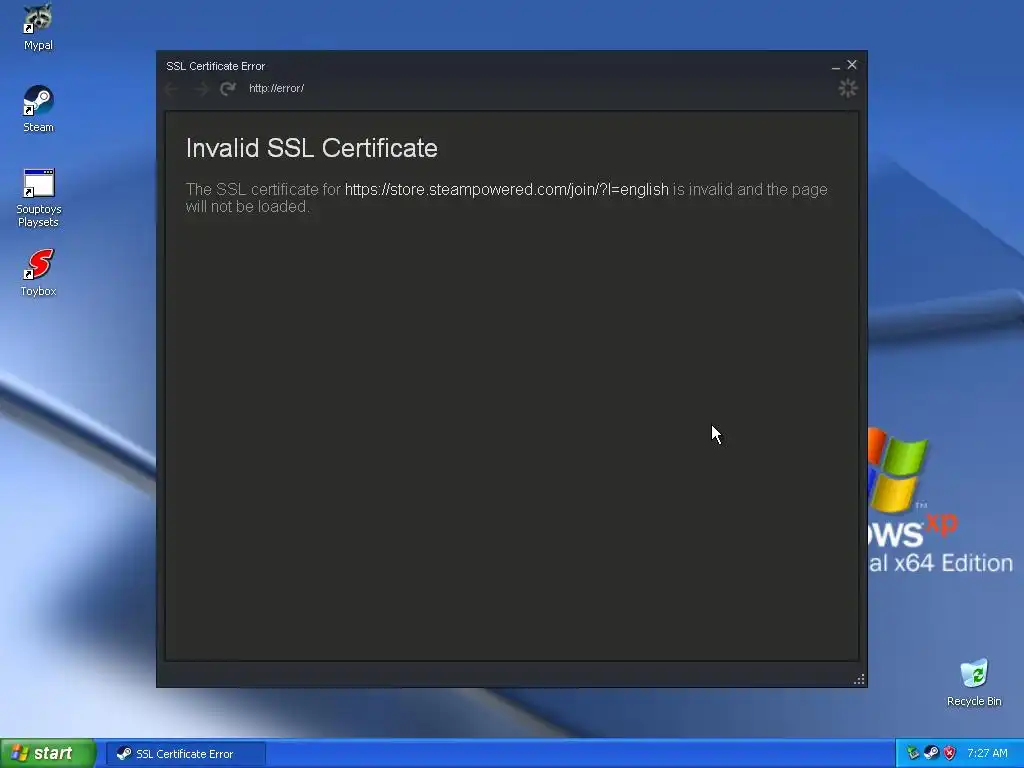Click the red security shield tray icon
Viewport: 1024px width, 768px height.
point(950,753)
